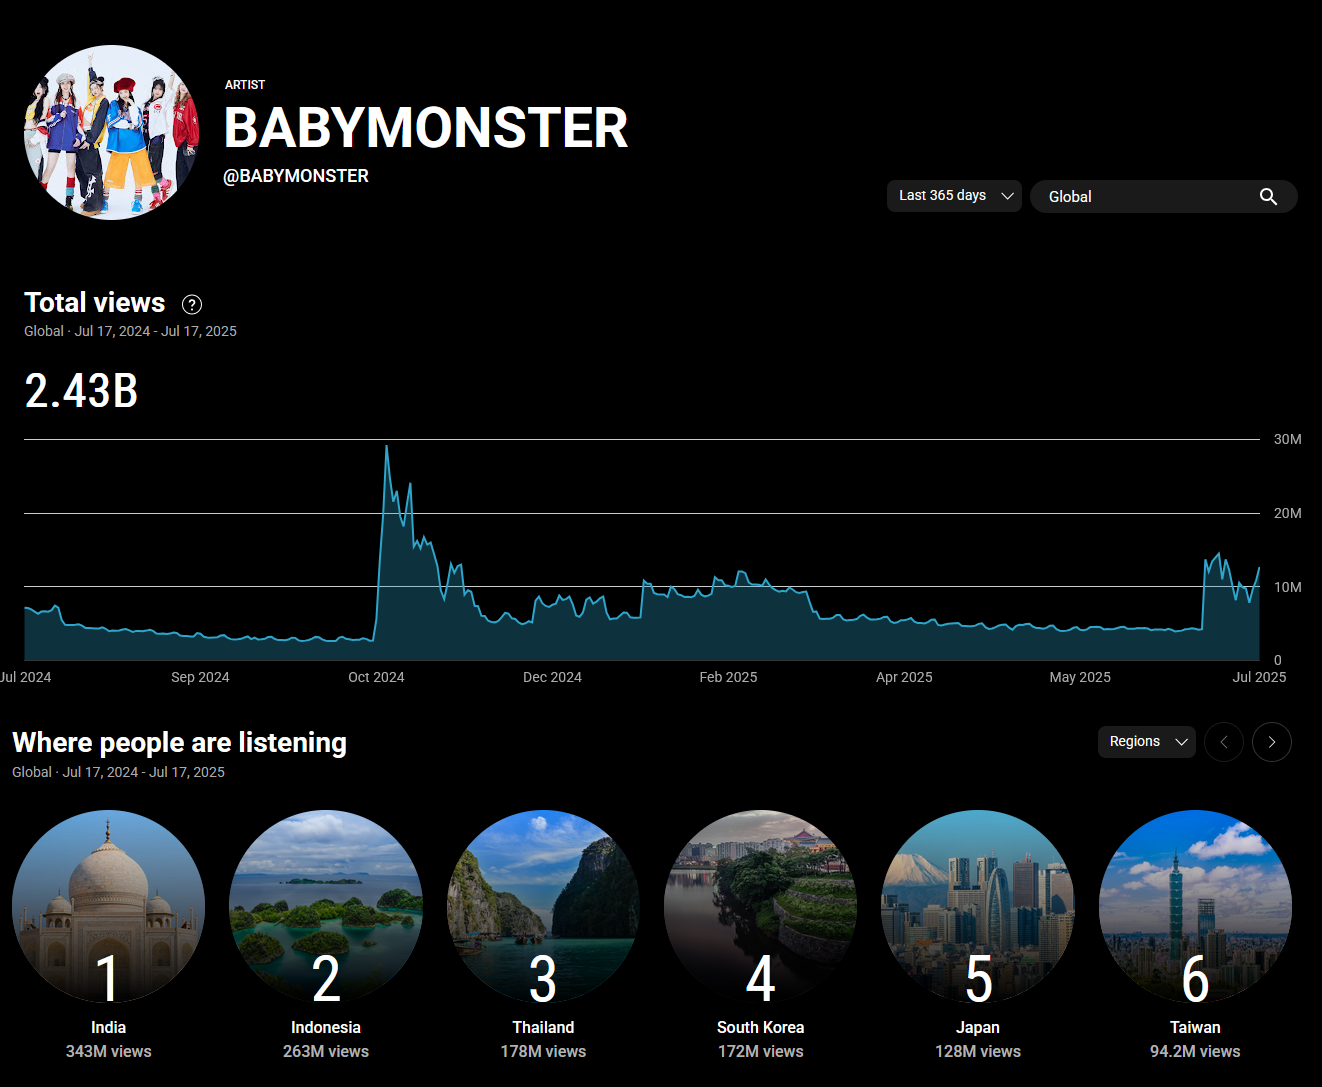Click the 128M views text
The height and width of the screenshot is (1087, 1322).
click(978, 1051)
